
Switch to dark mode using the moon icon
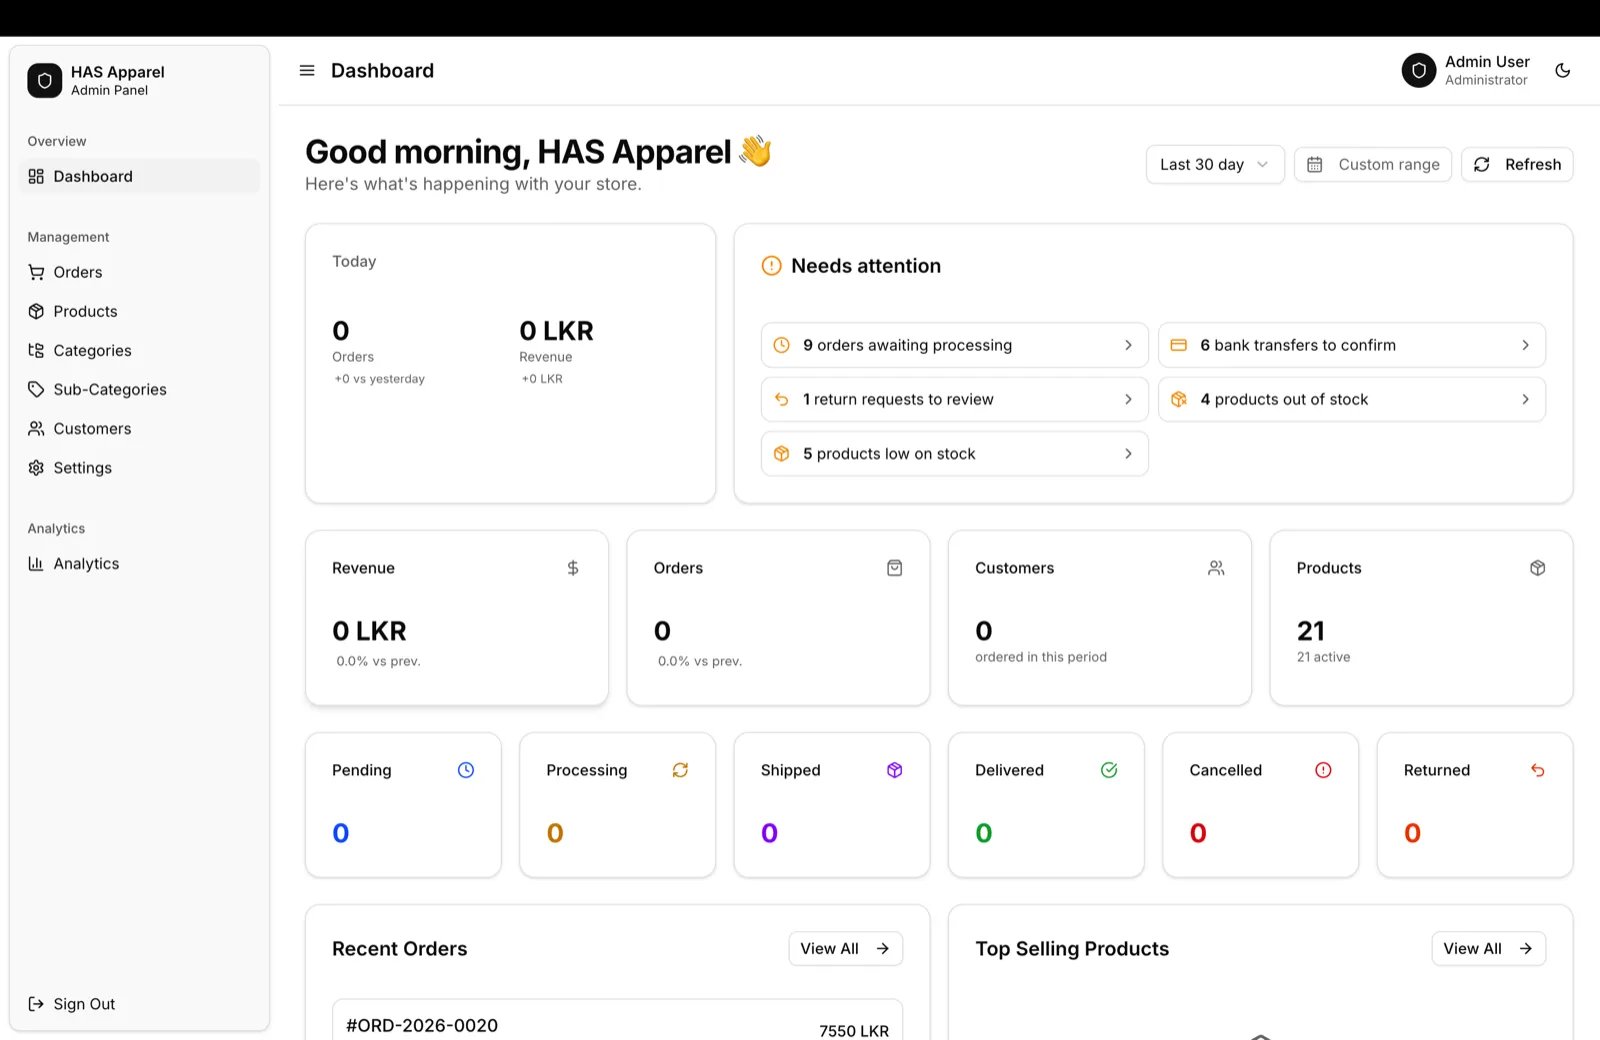(1563, 71)
